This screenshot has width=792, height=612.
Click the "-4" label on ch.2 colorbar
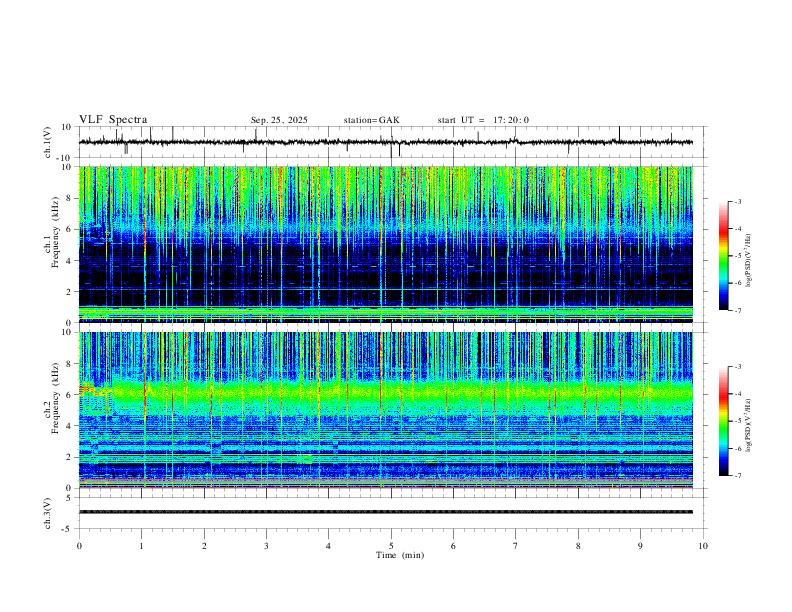pyautogui.click(x=738, y=394)
